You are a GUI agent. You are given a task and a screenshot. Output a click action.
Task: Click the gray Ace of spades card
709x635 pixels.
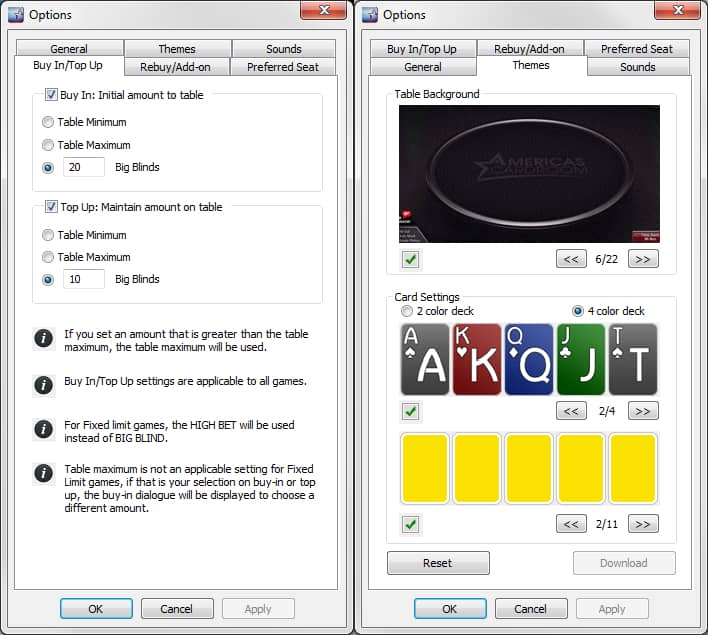pos(425,359)
